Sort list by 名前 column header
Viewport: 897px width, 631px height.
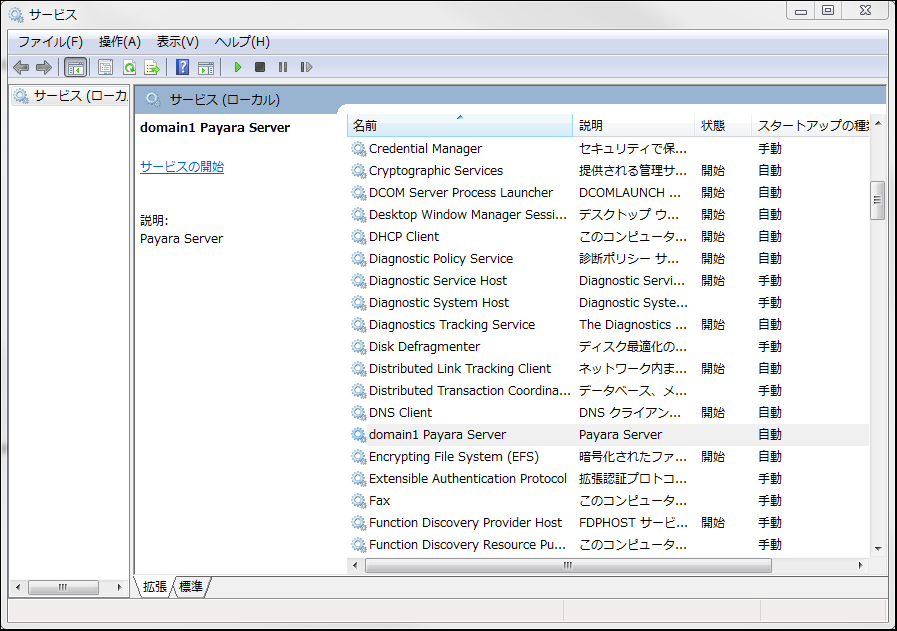[x=460, y=126]
